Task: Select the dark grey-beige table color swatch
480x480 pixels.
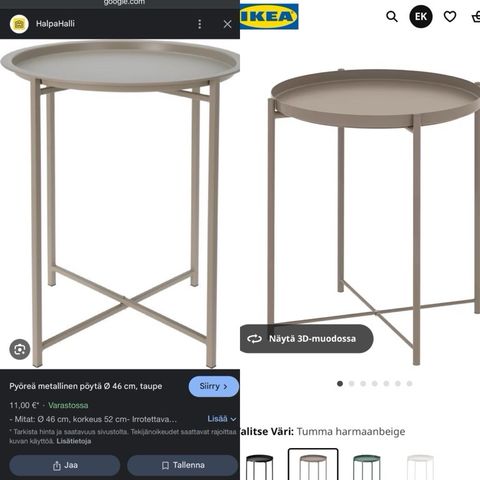Action: pyautogui.click(x=313, y=465)
